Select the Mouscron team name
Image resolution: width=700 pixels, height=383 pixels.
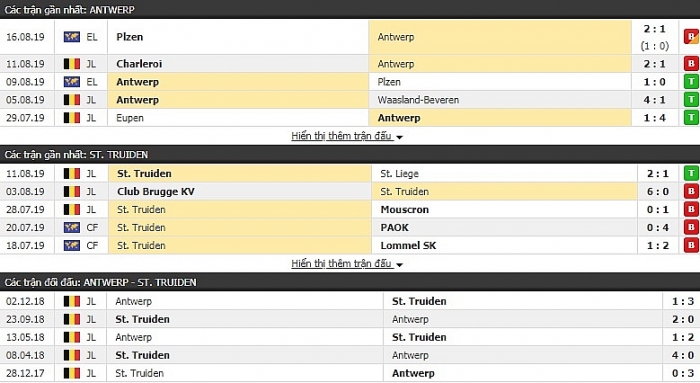404,209
